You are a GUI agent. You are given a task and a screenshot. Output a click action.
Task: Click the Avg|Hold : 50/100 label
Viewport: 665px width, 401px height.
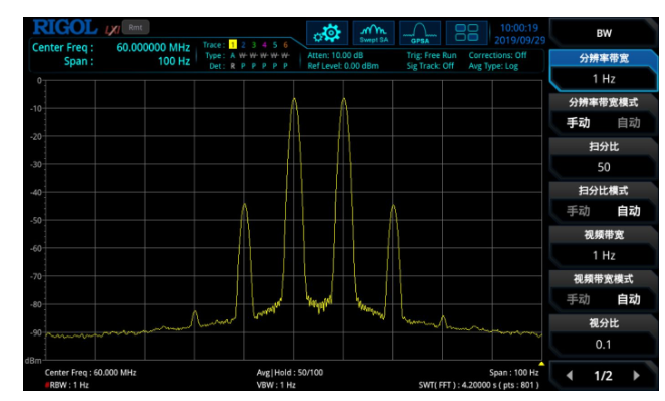pos(290,373)
